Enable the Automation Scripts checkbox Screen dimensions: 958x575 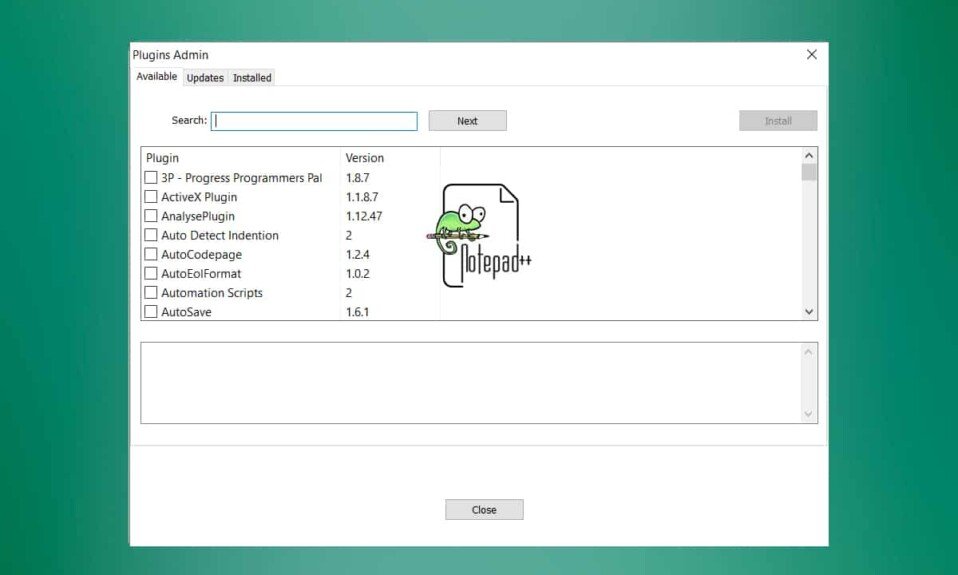tap(151, 292)
